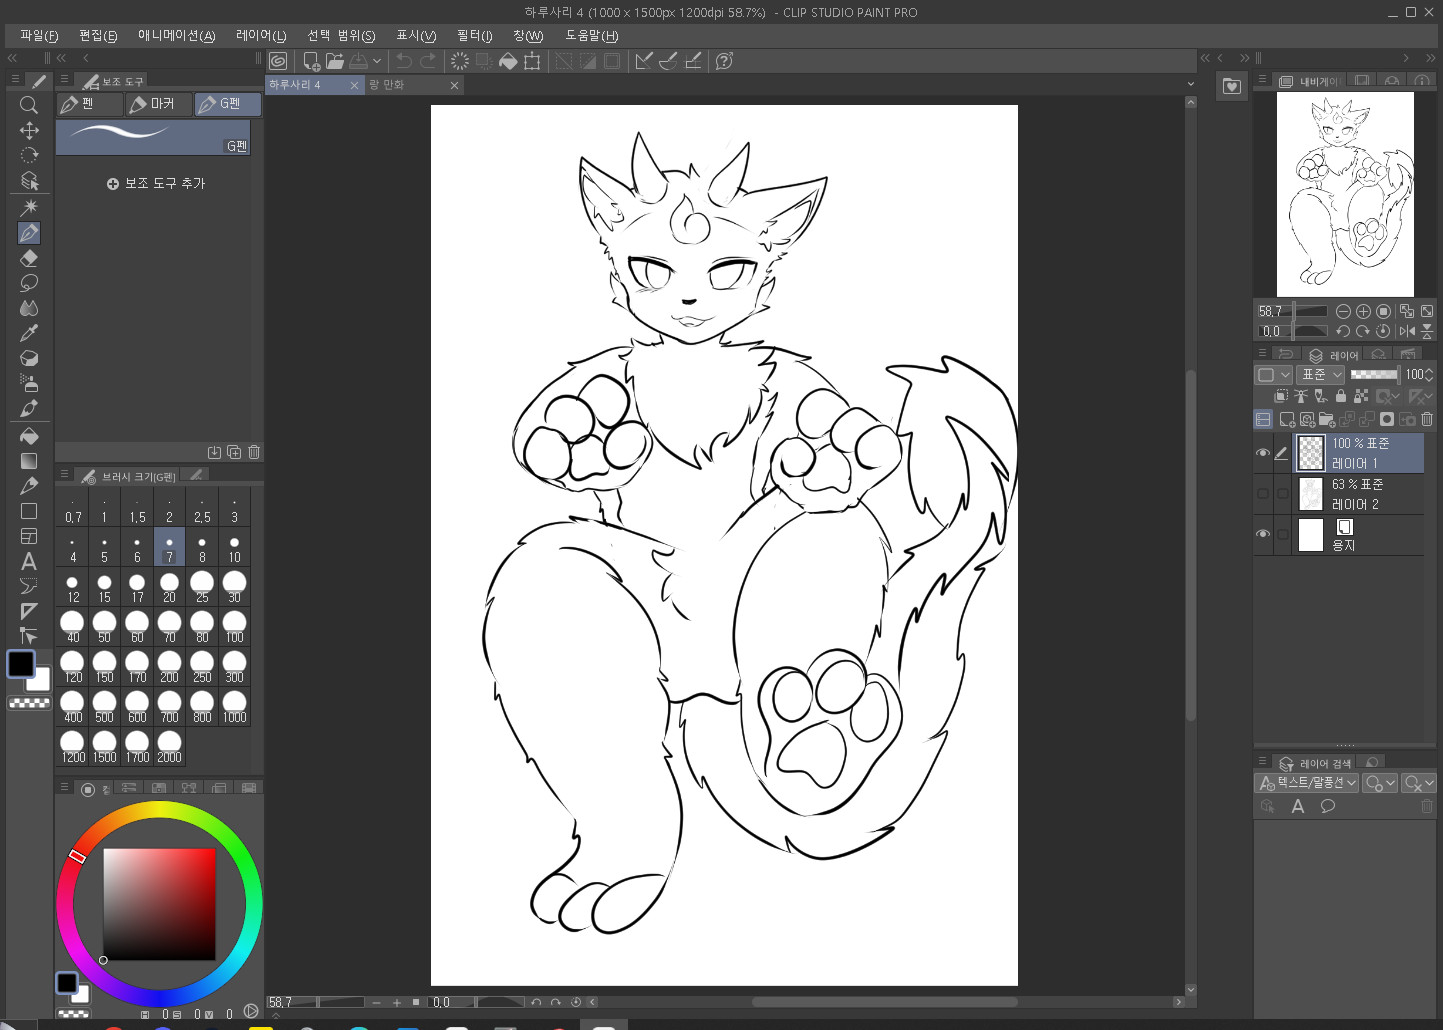
Task: Select the Zoom magnifier tool
Action: [x=29, y=105]
